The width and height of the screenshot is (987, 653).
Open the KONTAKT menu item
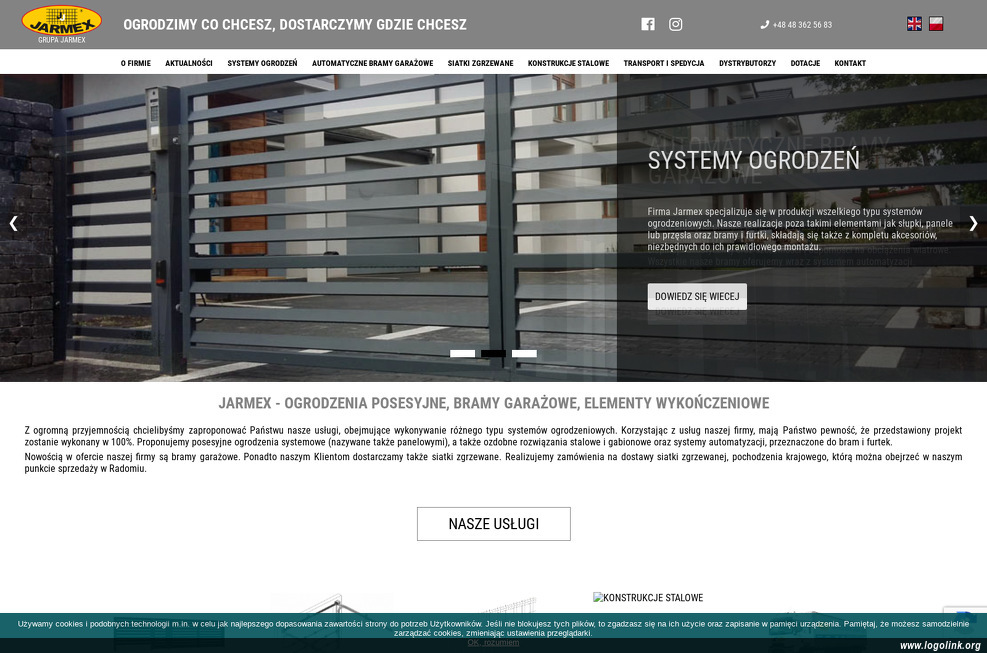tap(850, 63)
